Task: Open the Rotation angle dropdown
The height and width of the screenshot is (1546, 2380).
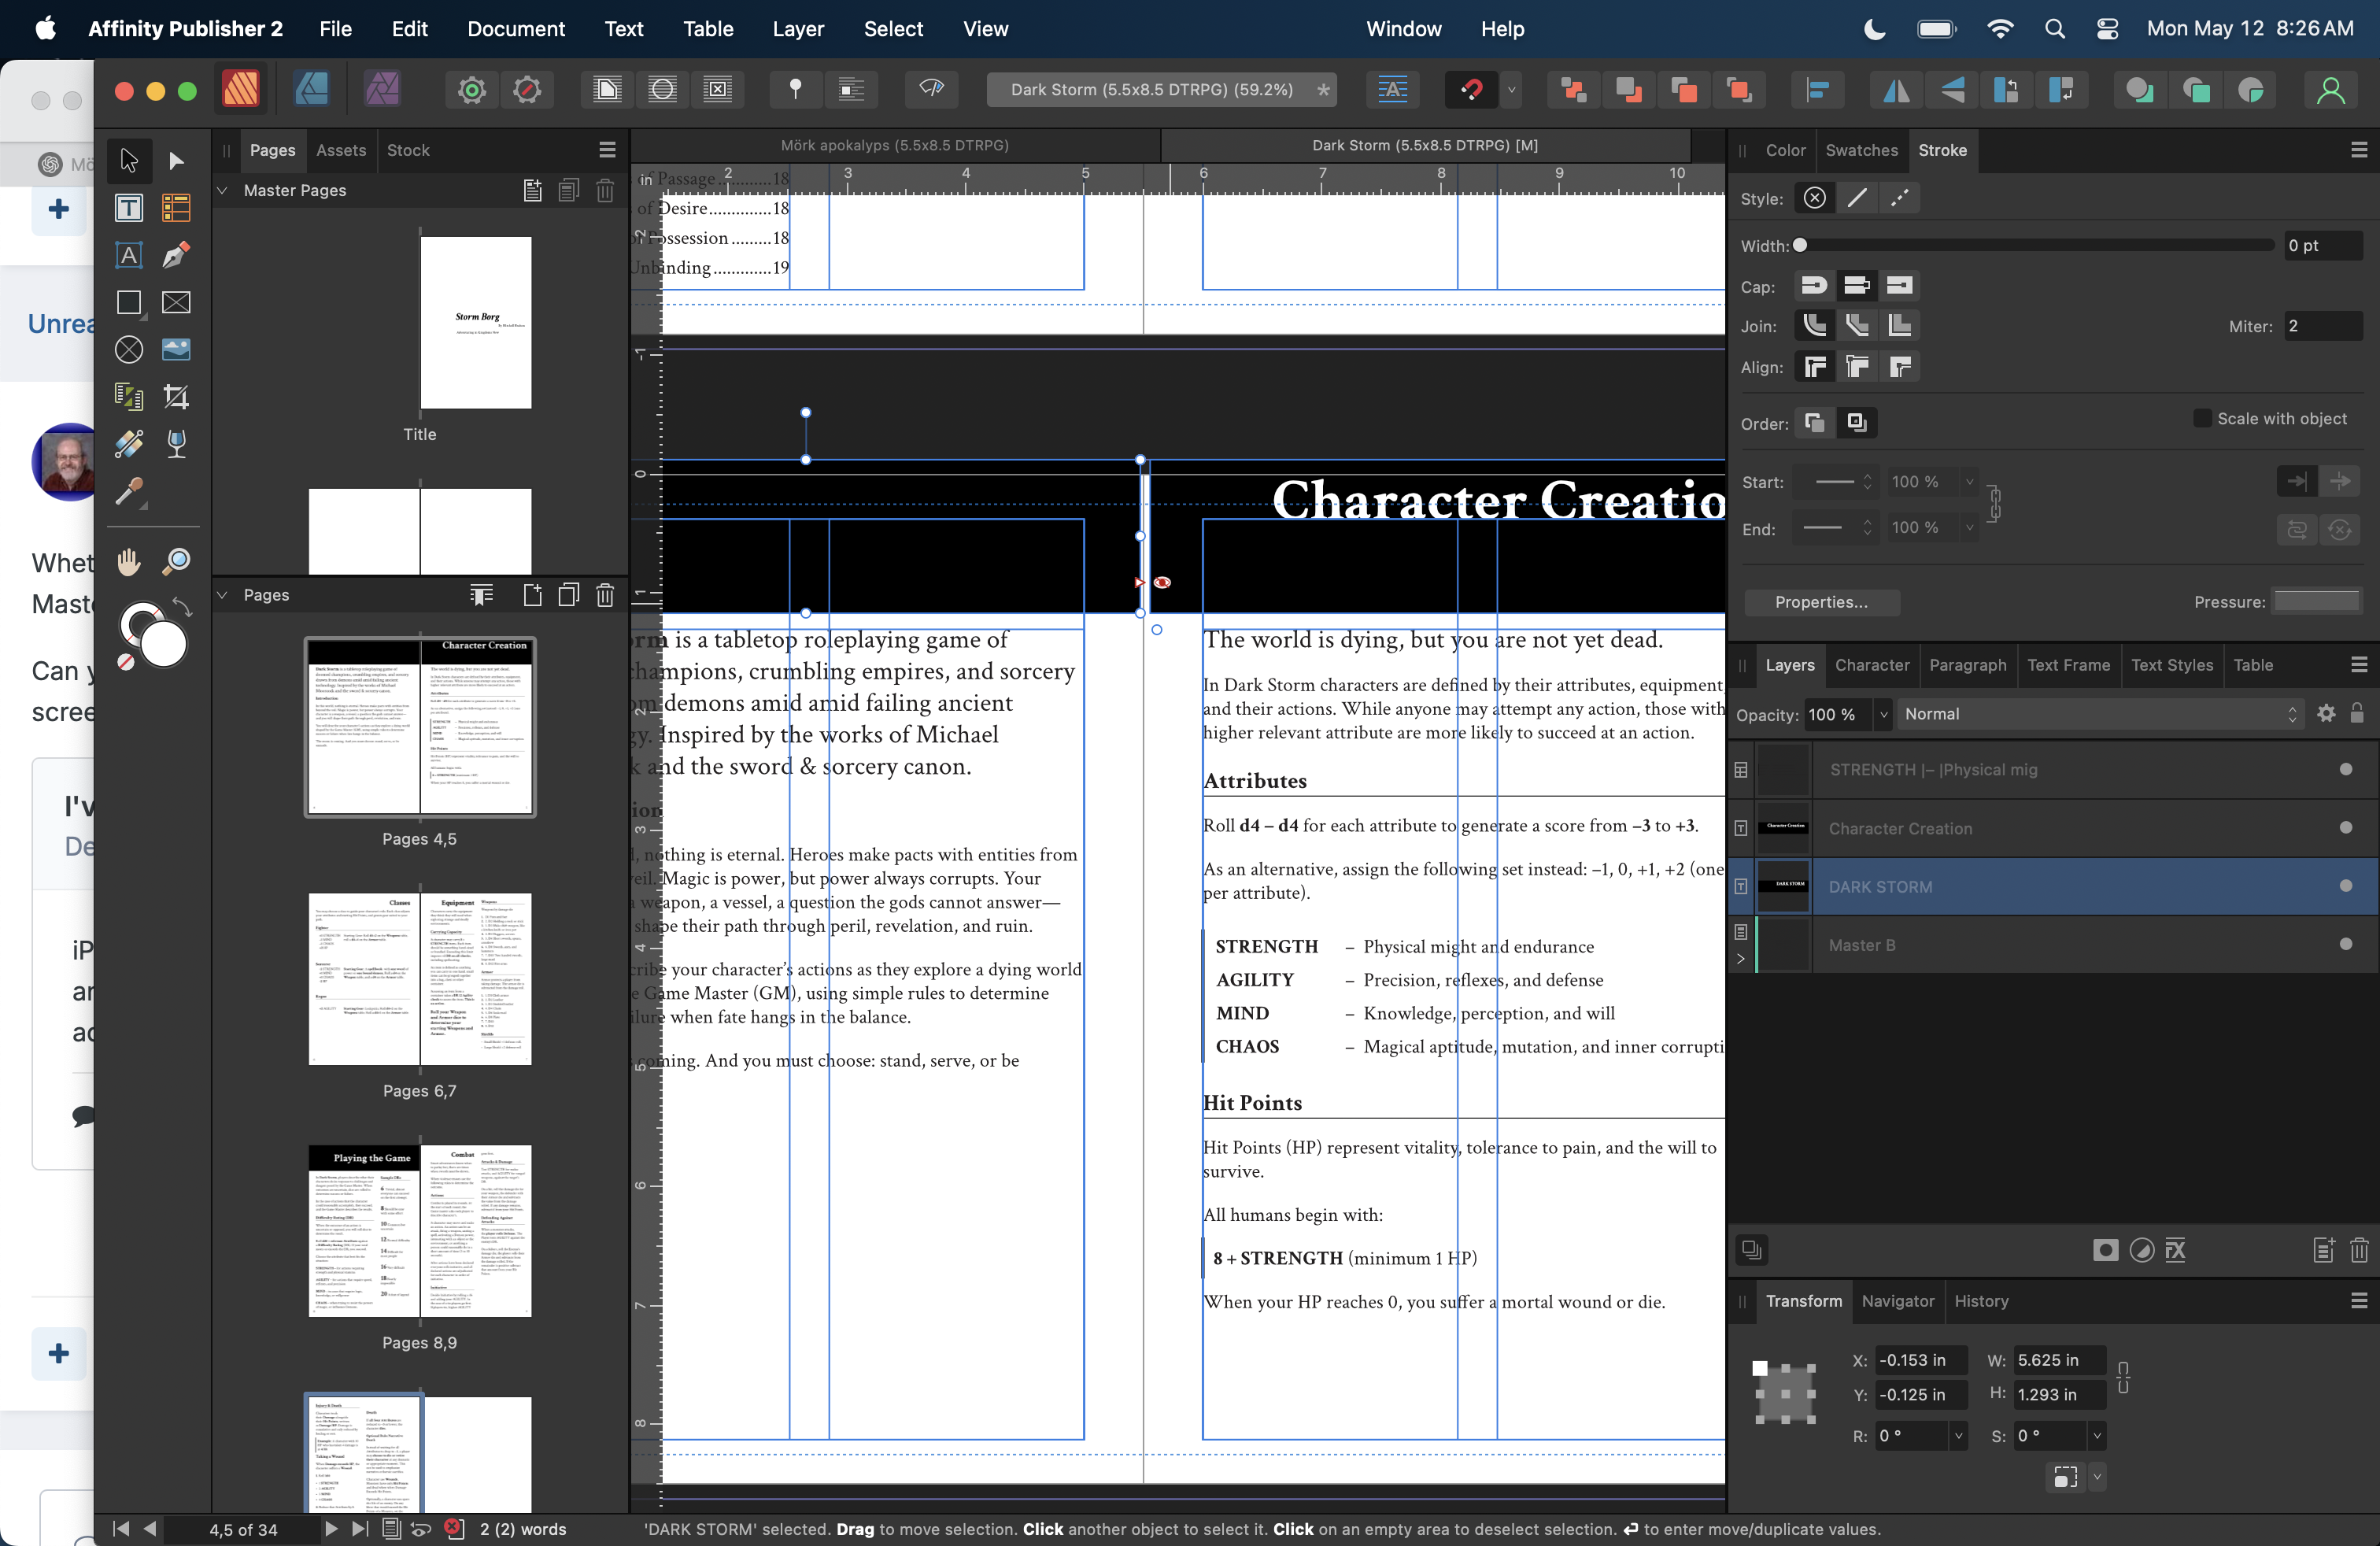Action: coord(1958,1436)
